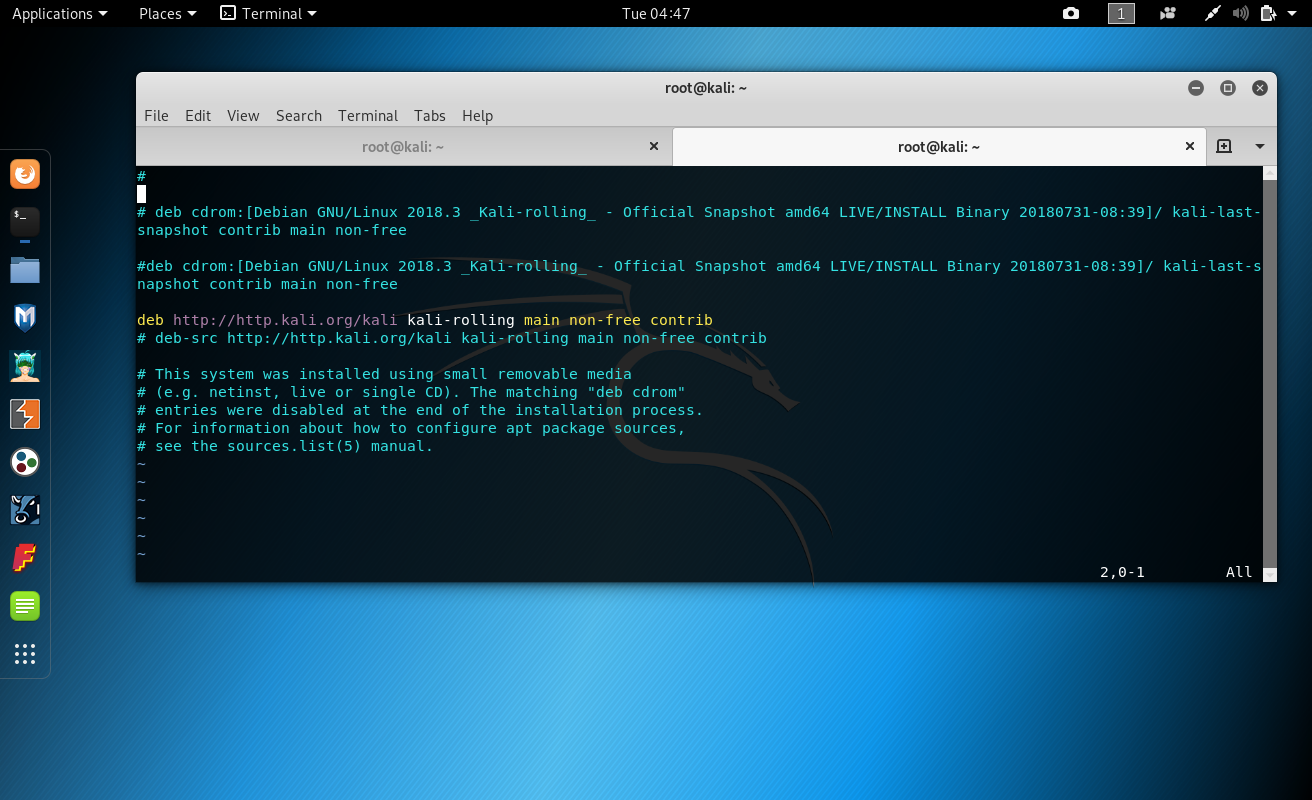Open the Terminal dock icon
Screen dimensions: 1312x800
coord(25,222)
